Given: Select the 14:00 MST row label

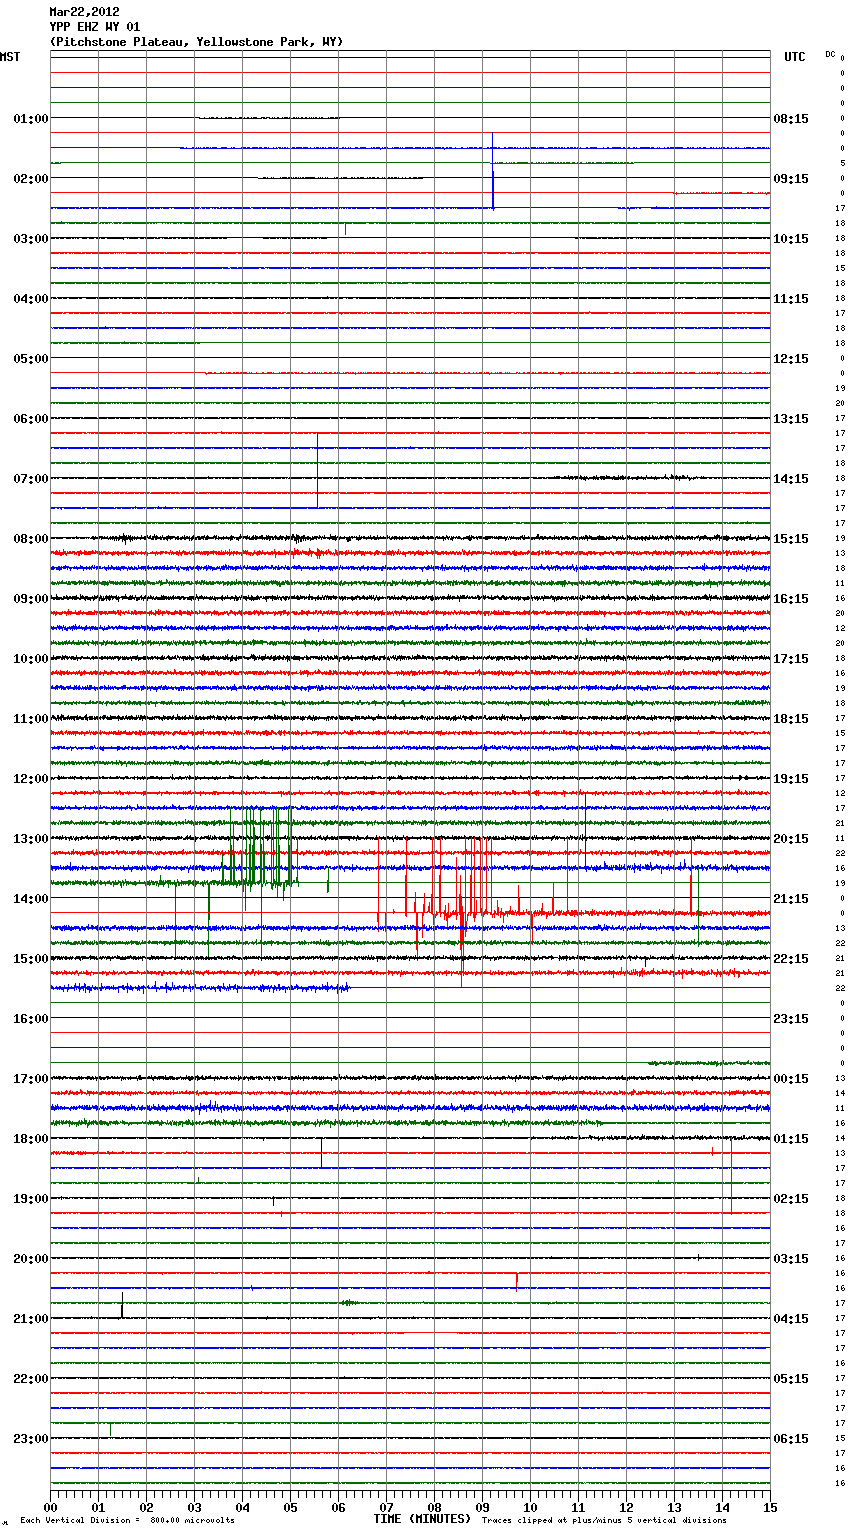Looking at the screenshot, I should tap(31, 899).
